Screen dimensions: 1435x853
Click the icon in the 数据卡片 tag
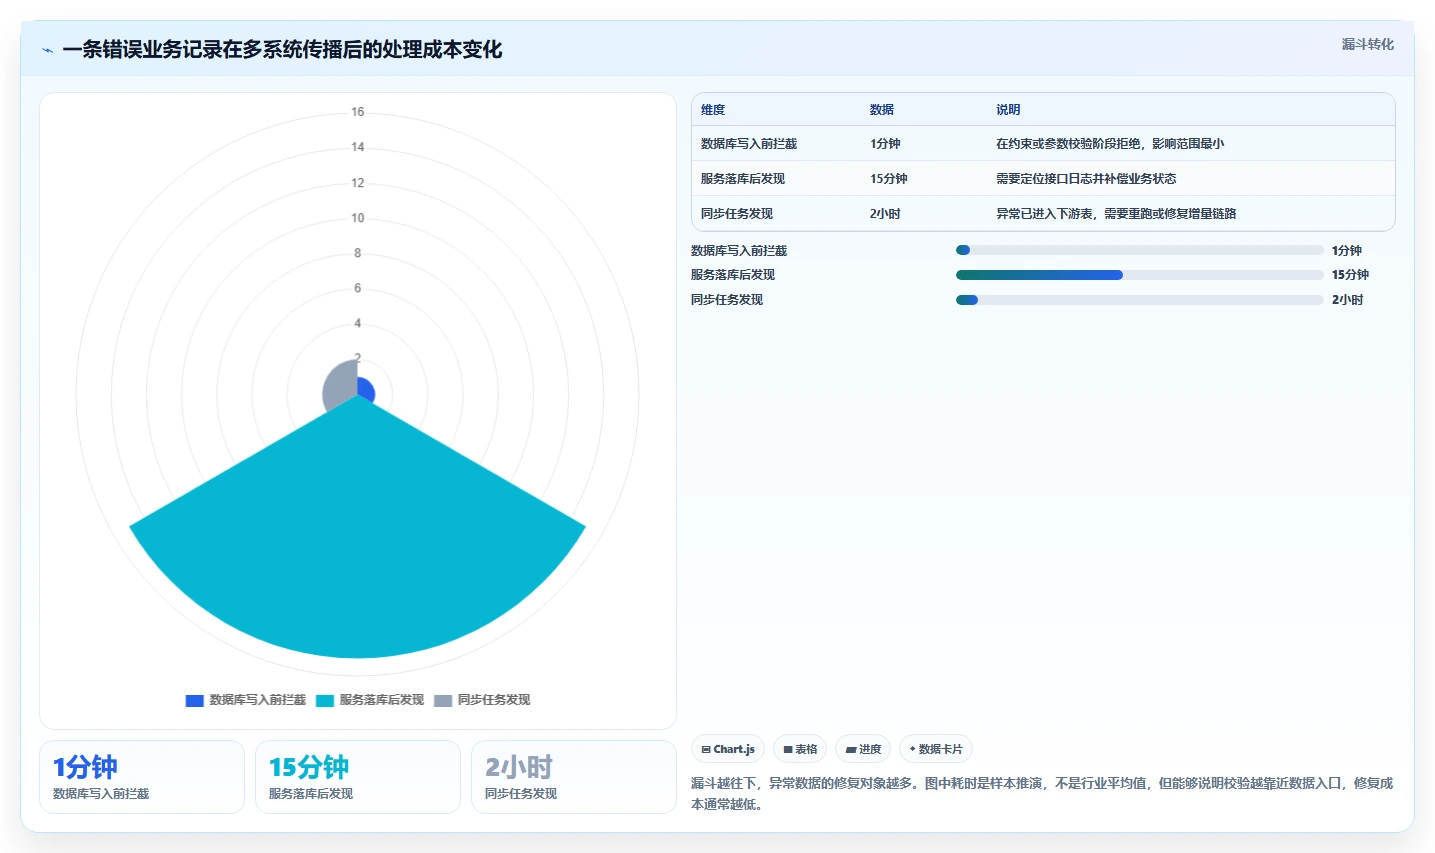tap(912, 749)
